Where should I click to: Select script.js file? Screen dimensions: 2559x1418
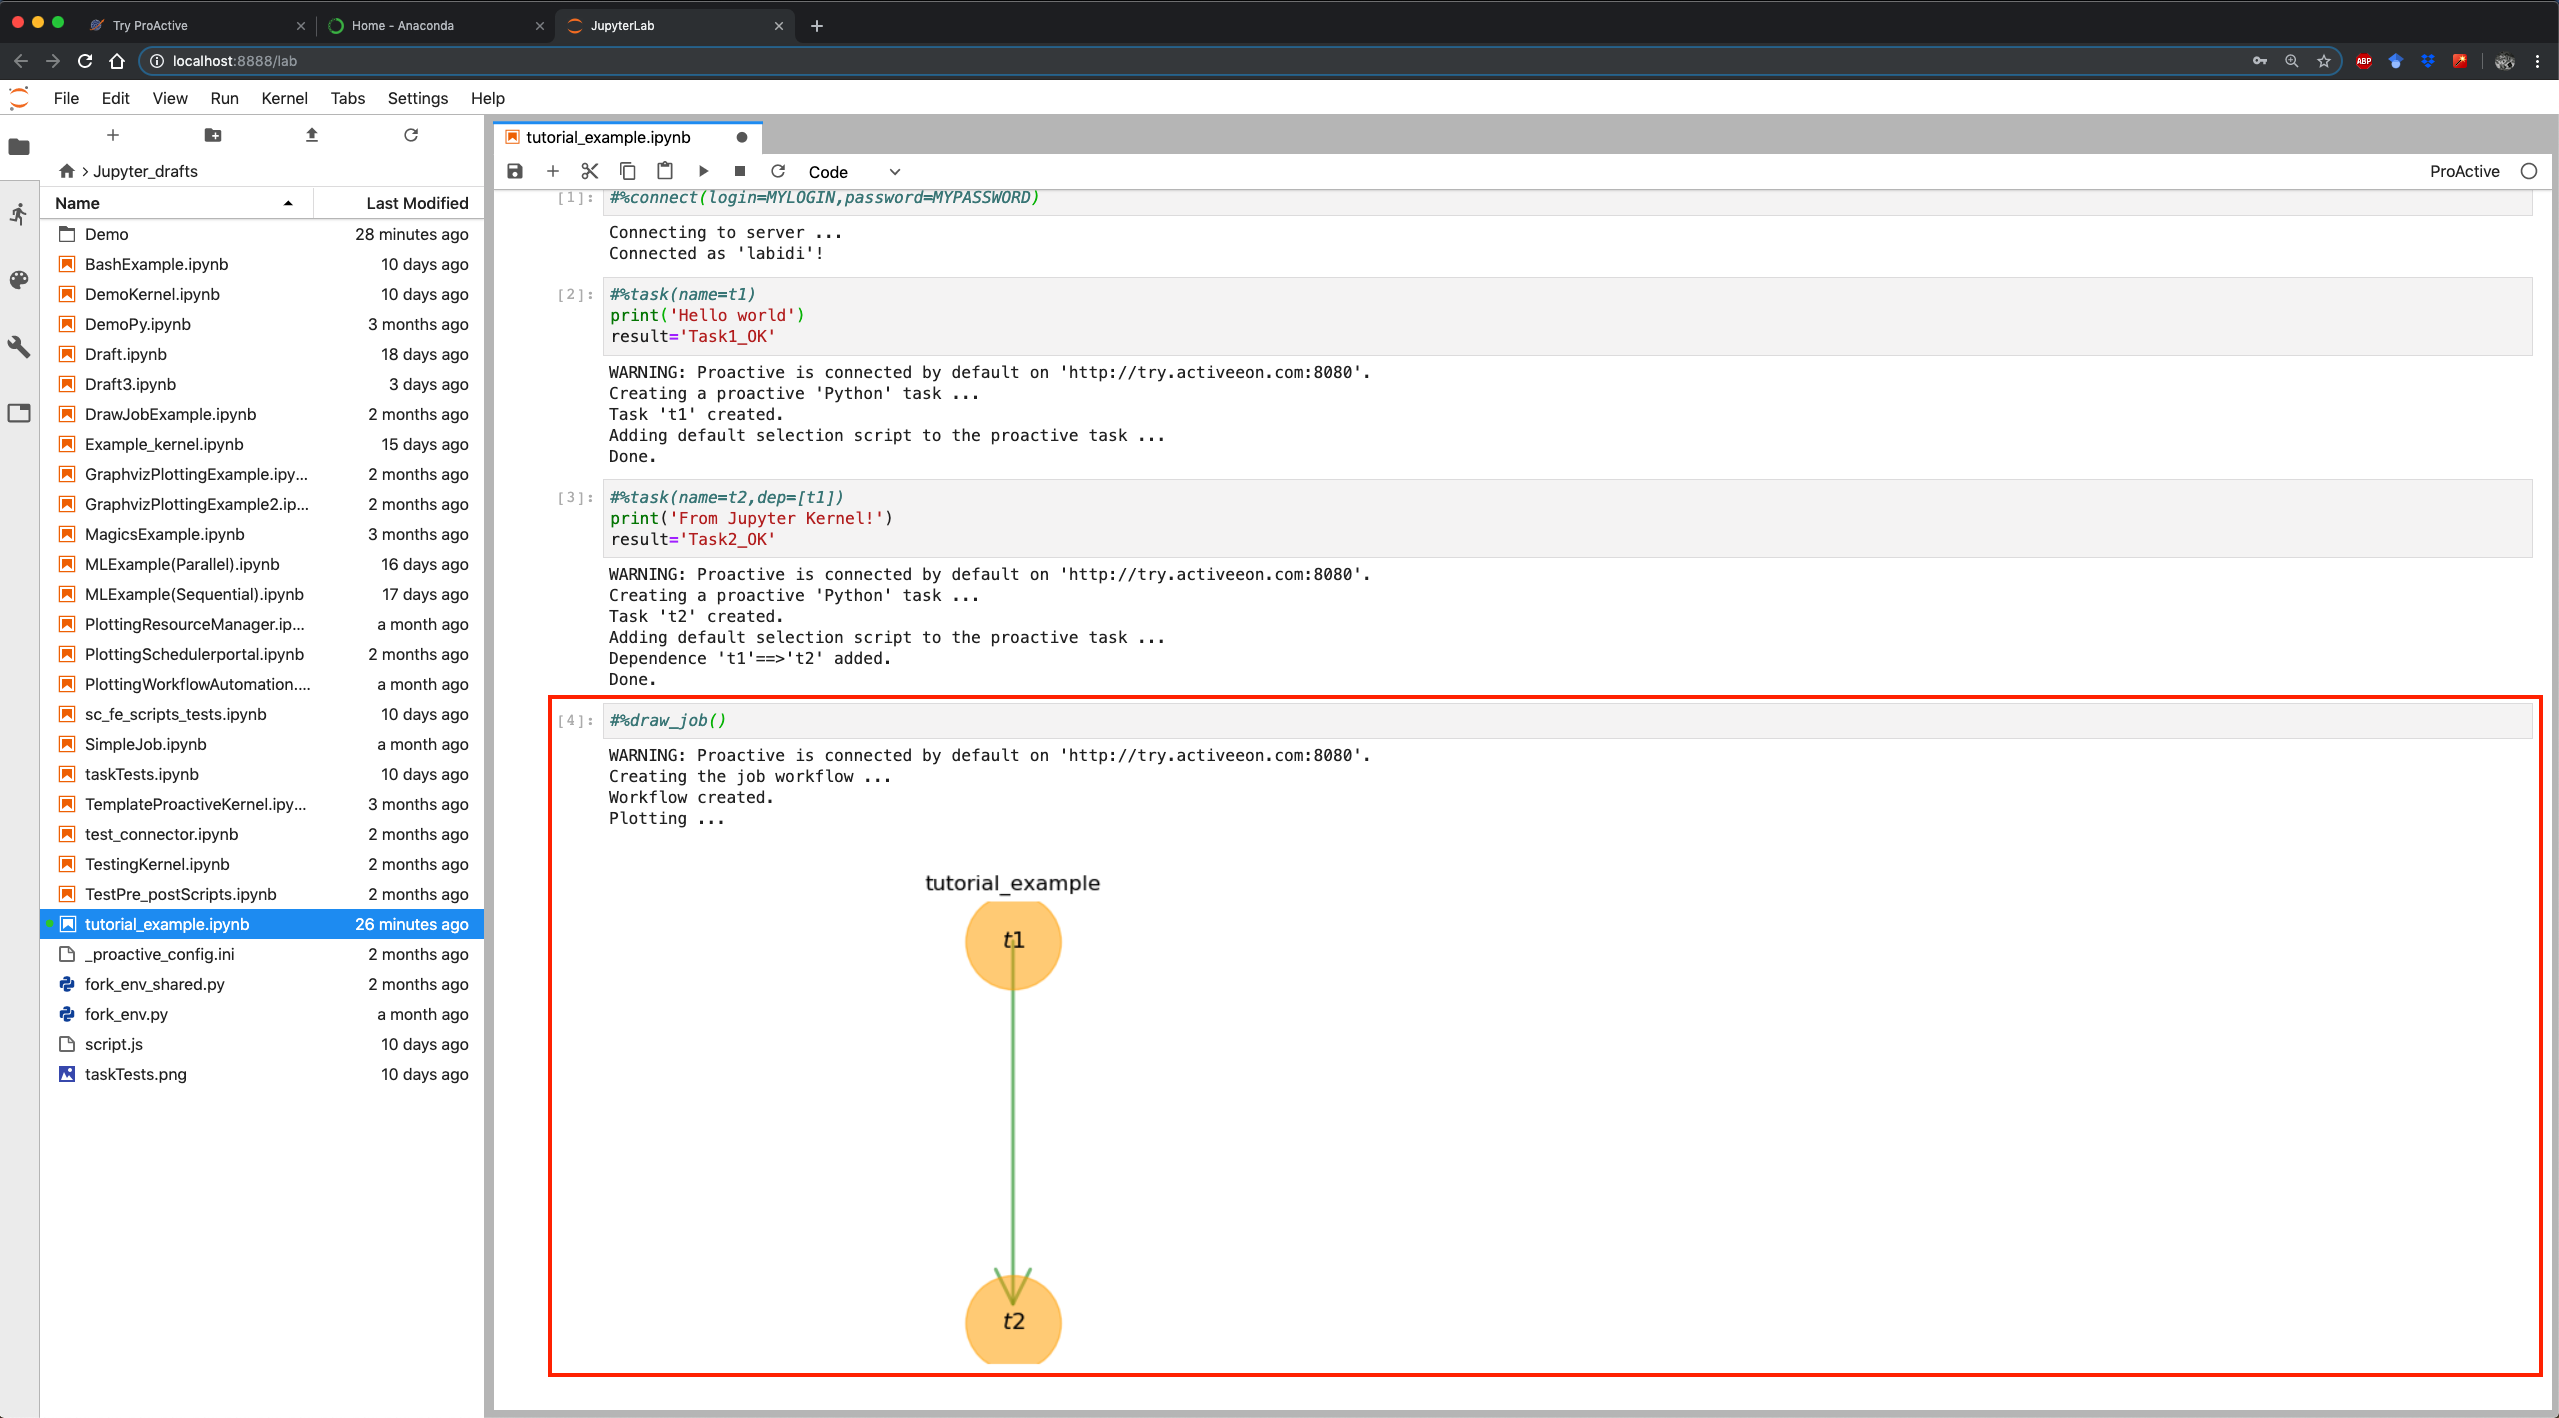tap(262, 1044)
